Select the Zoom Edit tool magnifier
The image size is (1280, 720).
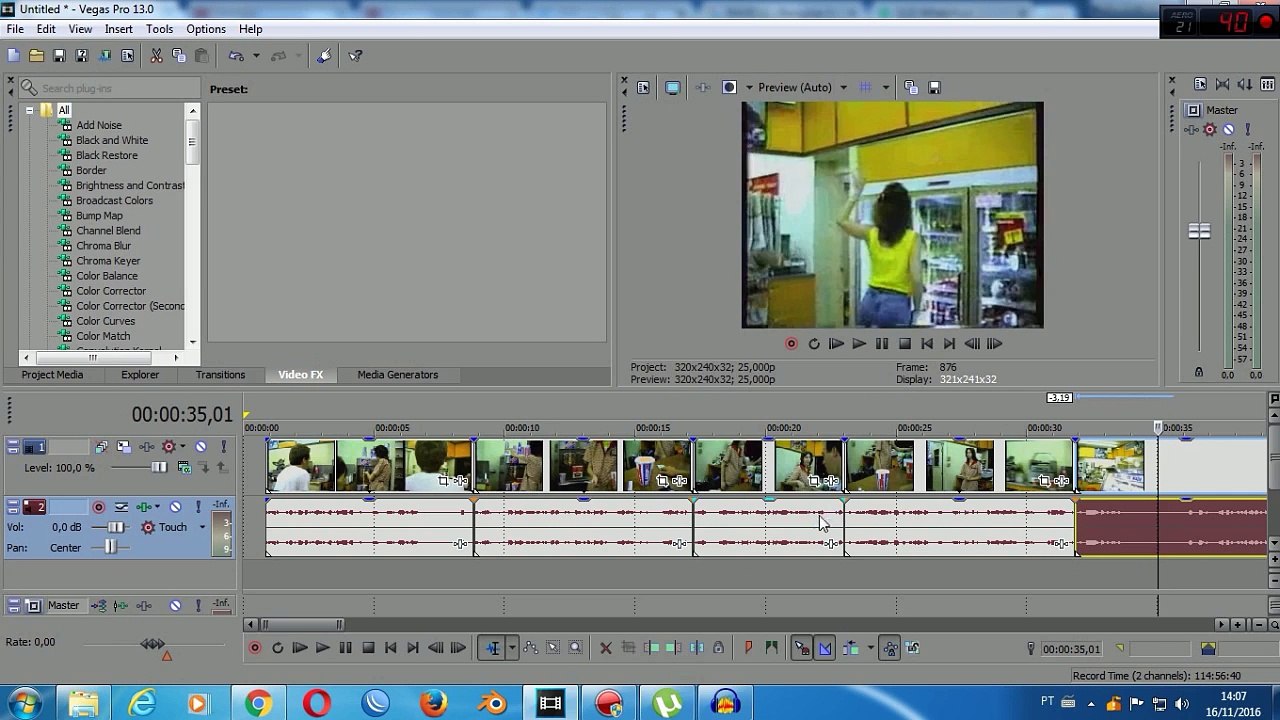click(x=575, y=648)
